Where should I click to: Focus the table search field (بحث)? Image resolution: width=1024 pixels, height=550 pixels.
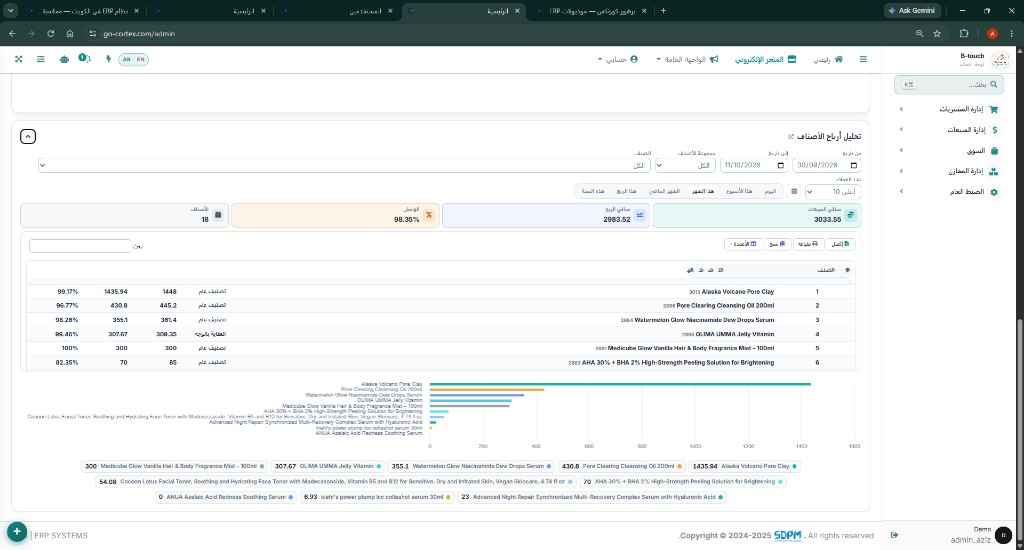point(80,246)
